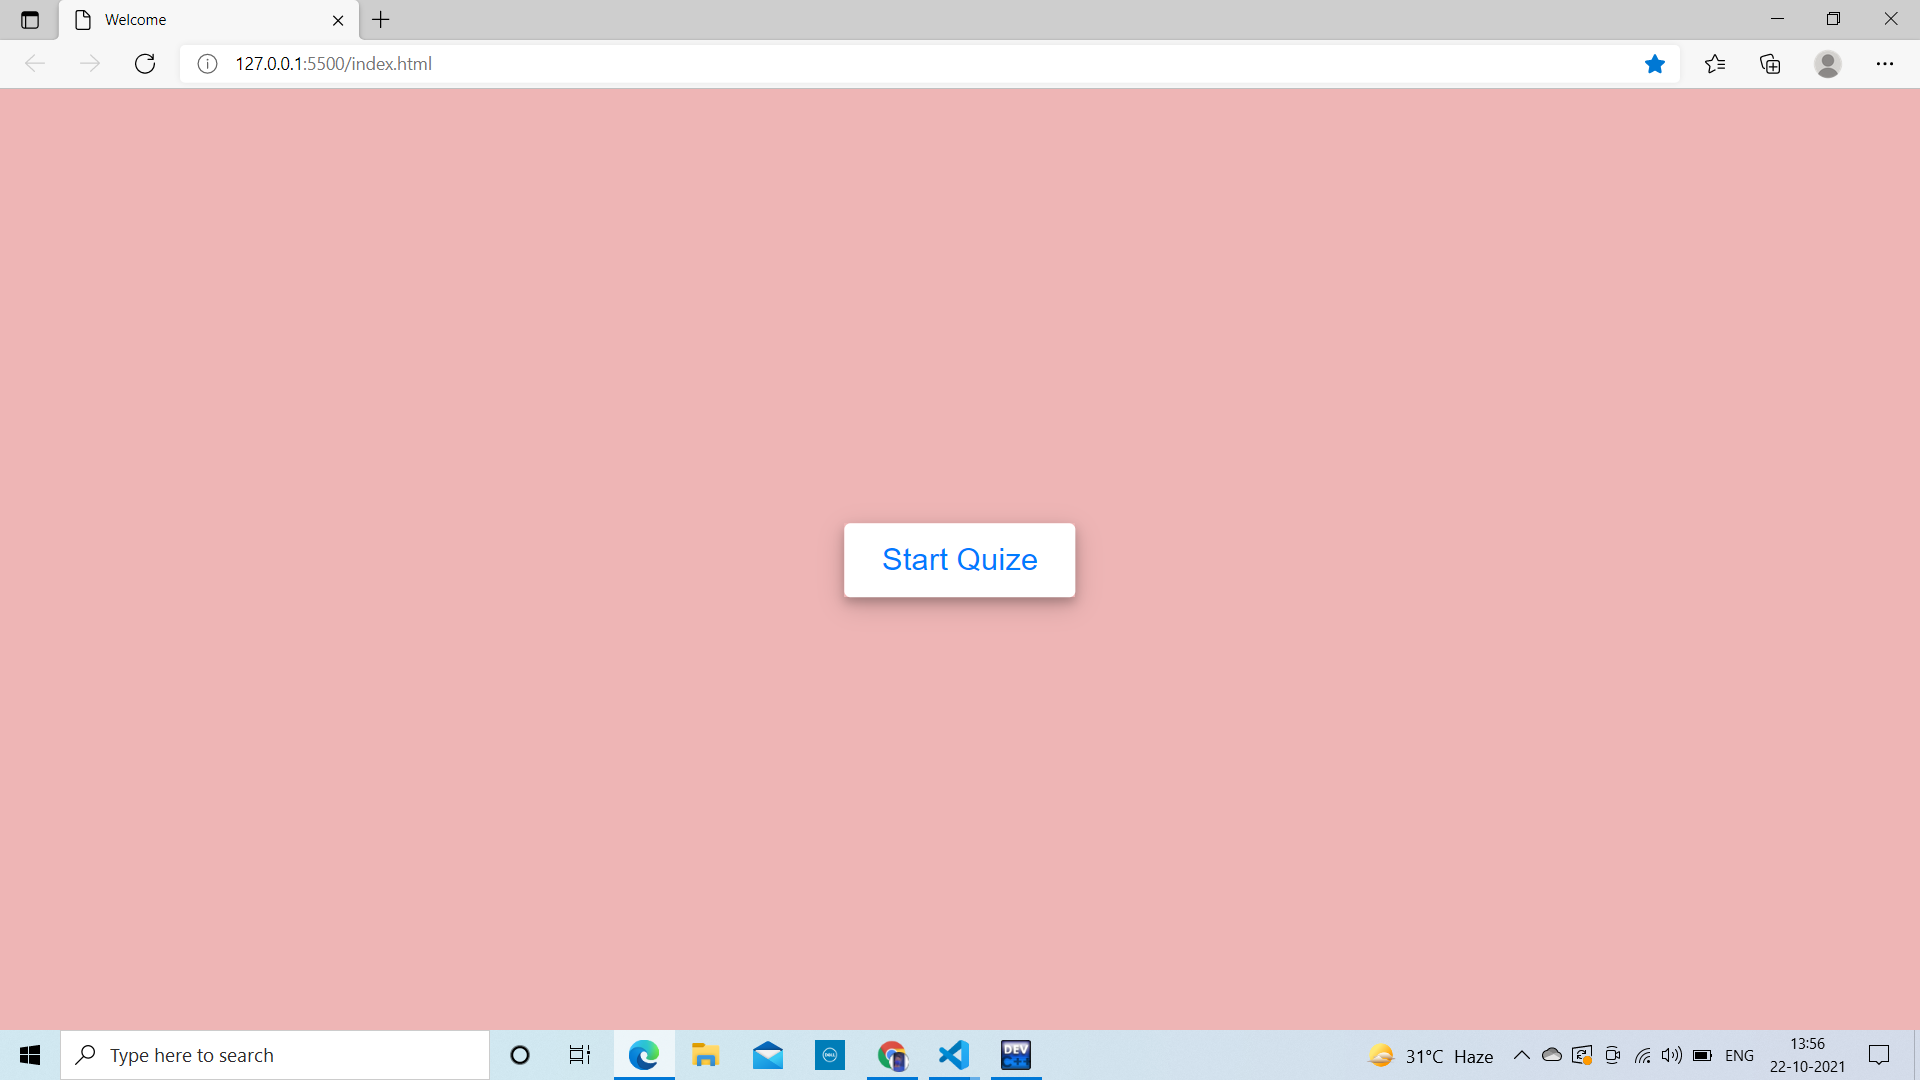
Task: Open the site information panel
Action: (207, 63)
